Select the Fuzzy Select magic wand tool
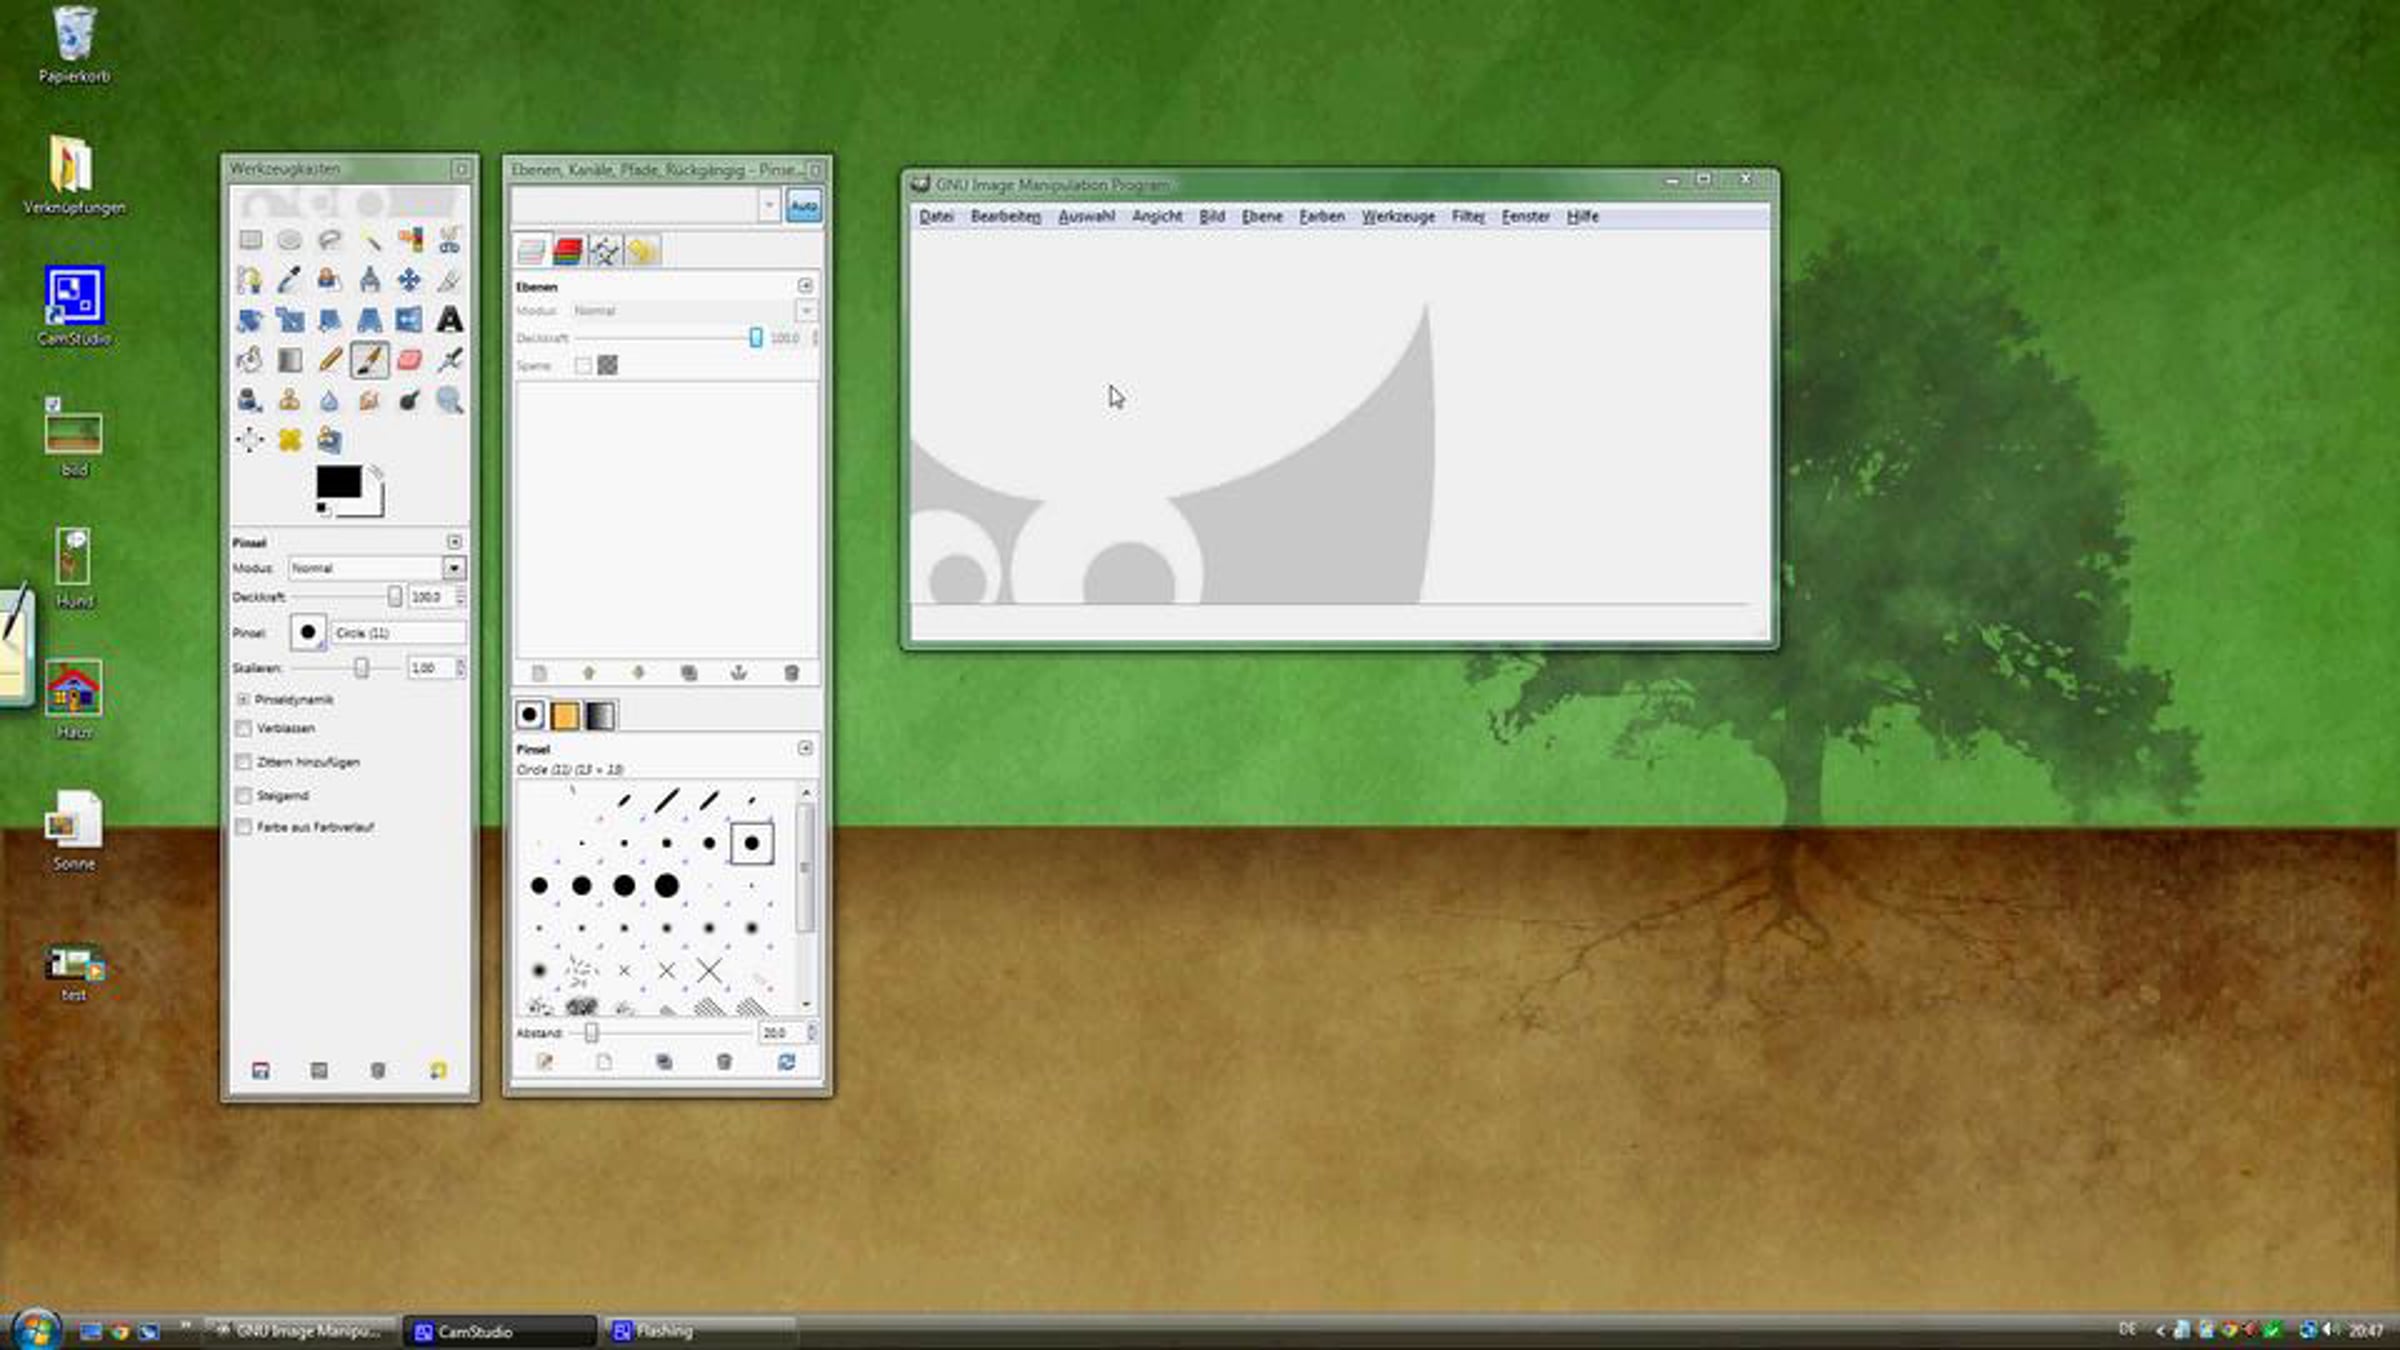Image resolution: width=2400 pixels, height=1350 pixels. point(370,240)
